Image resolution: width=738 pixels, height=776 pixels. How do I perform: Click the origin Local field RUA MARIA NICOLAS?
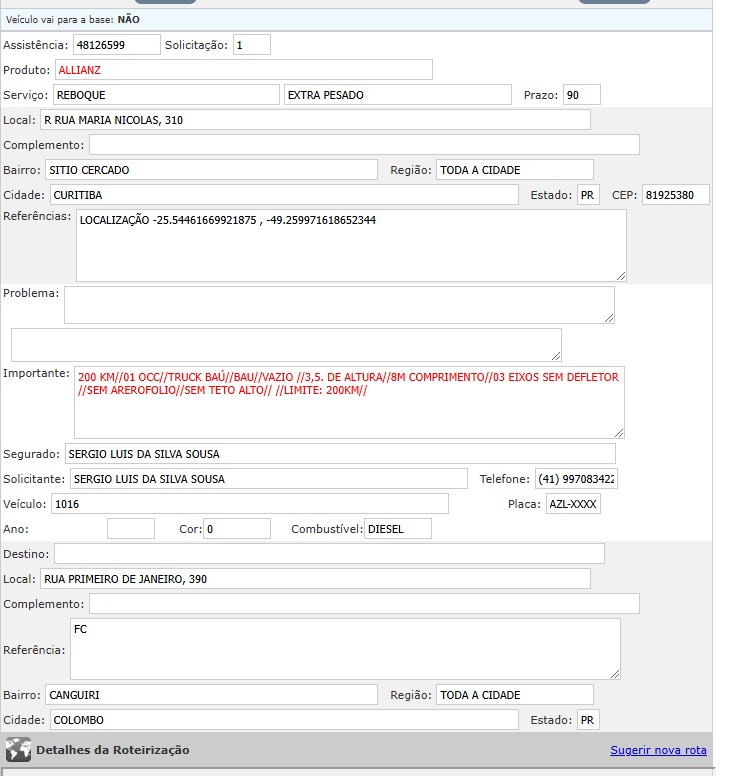315,120
